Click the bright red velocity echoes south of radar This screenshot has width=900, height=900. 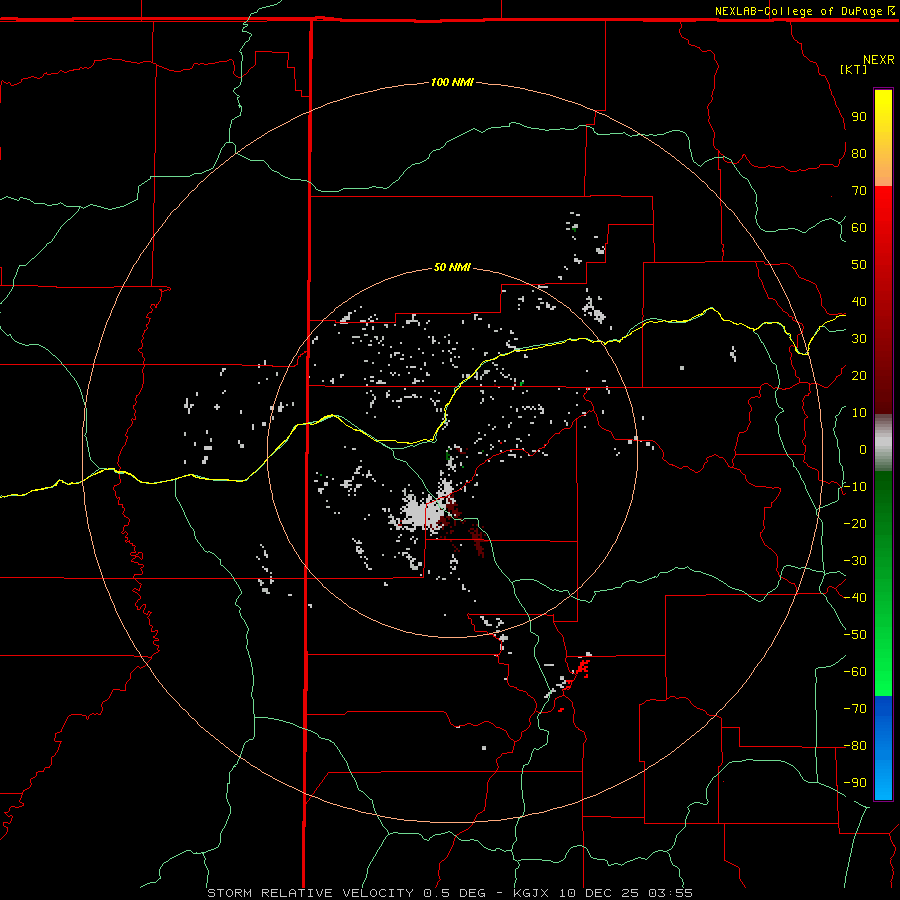click(x=582, y=669)
